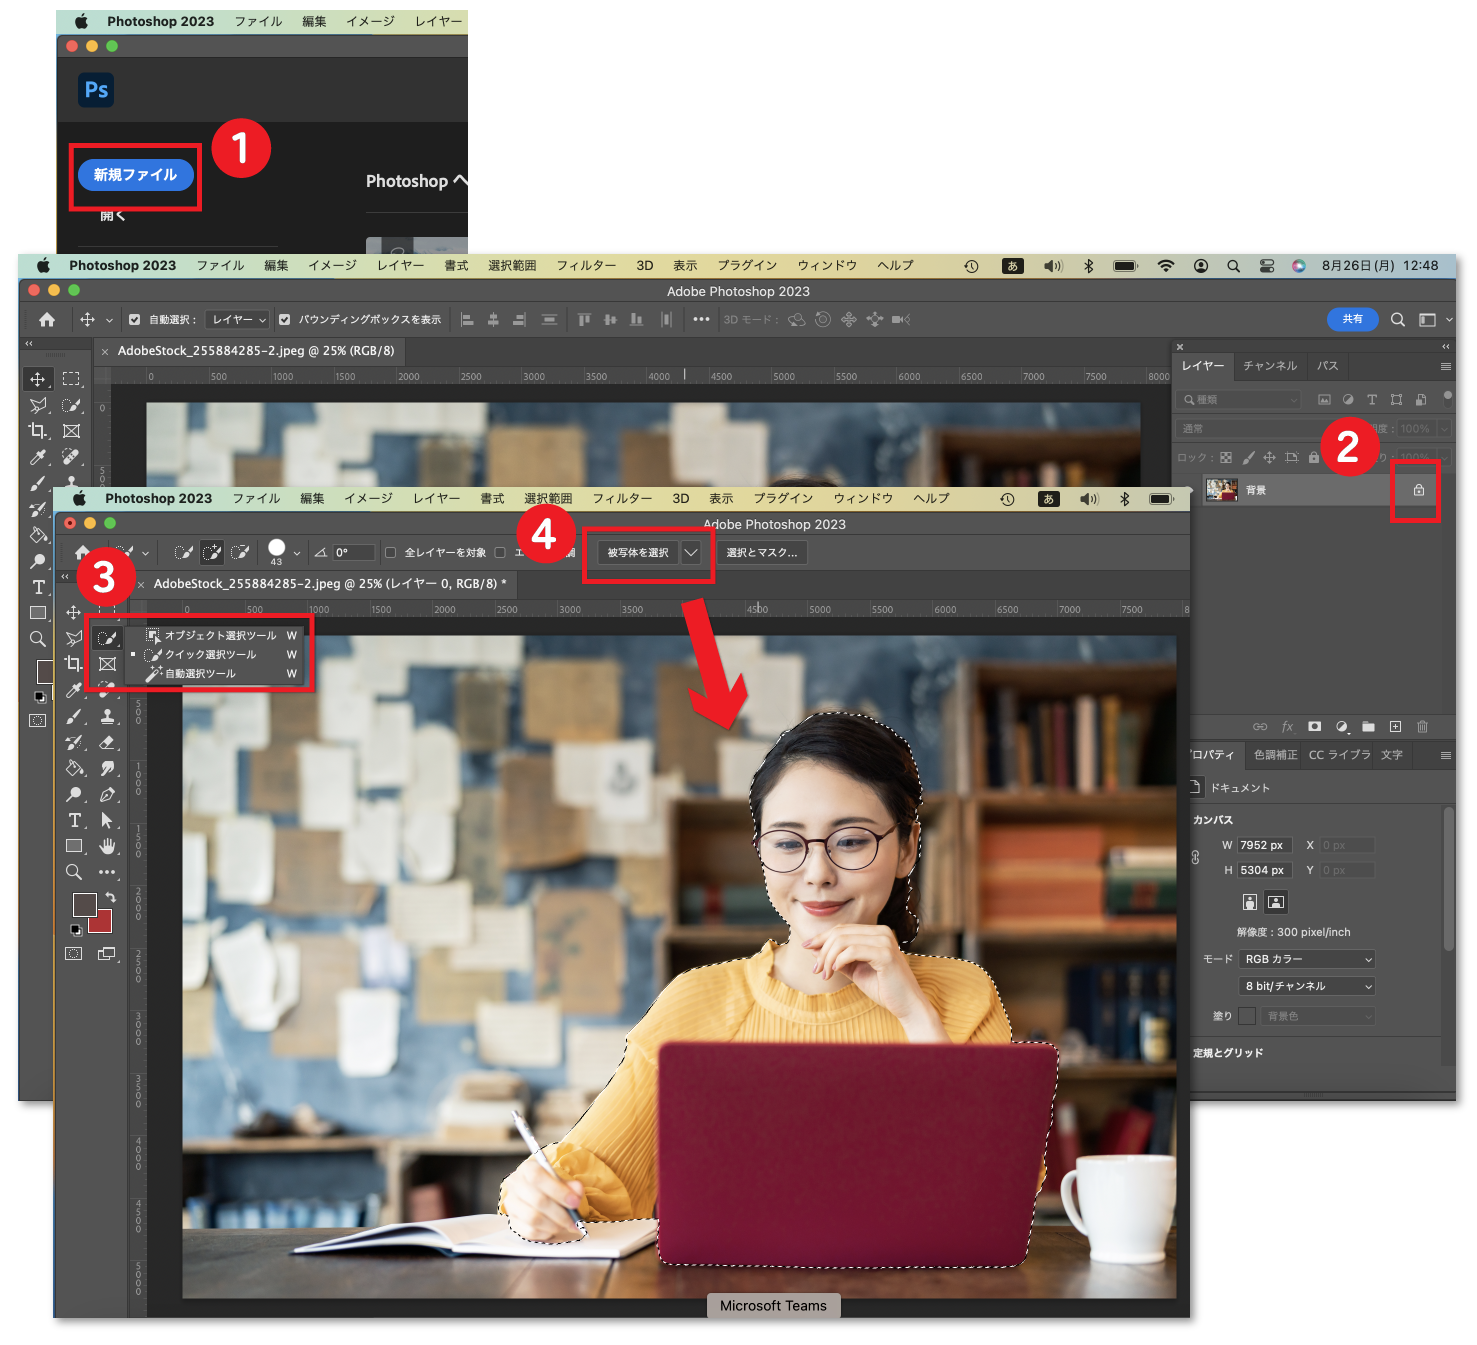Click the blue 共有 button
Screen dimensions: 1477x1345
1352,319
